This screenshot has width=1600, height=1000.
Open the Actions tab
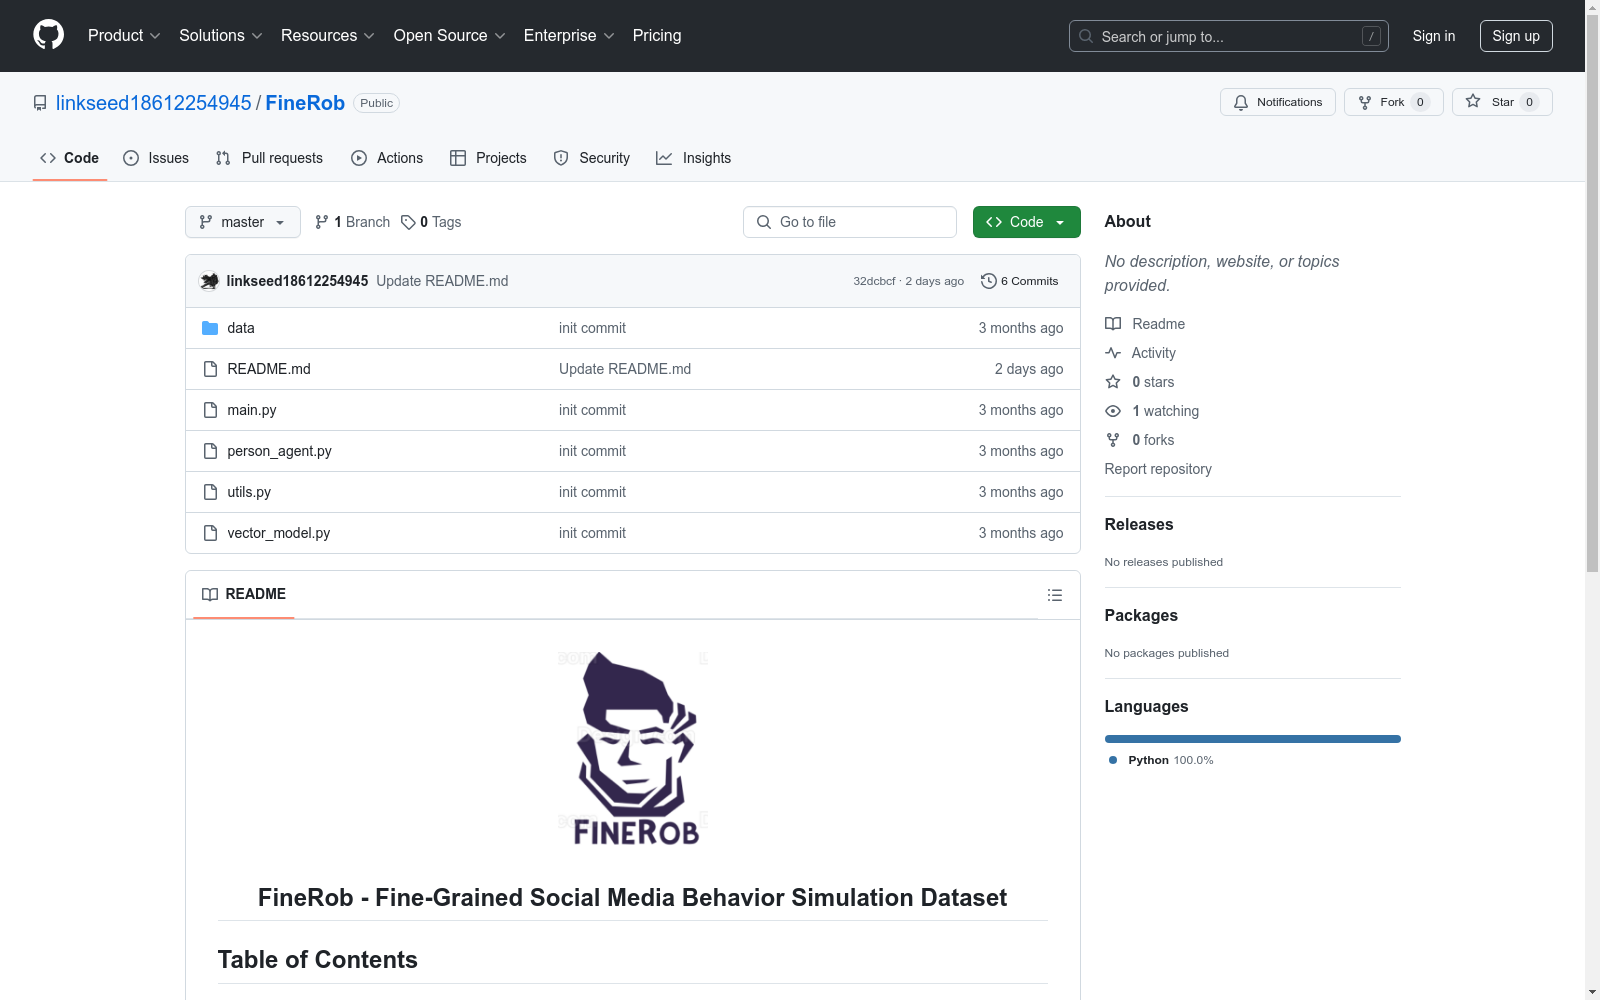click(387, 158)
